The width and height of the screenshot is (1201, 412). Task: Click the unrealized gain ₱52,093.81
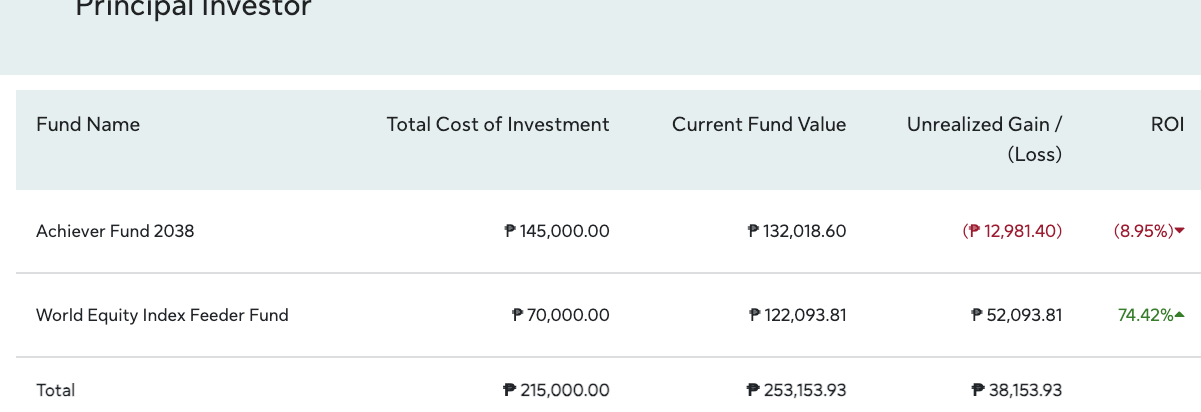(1017, 315)
